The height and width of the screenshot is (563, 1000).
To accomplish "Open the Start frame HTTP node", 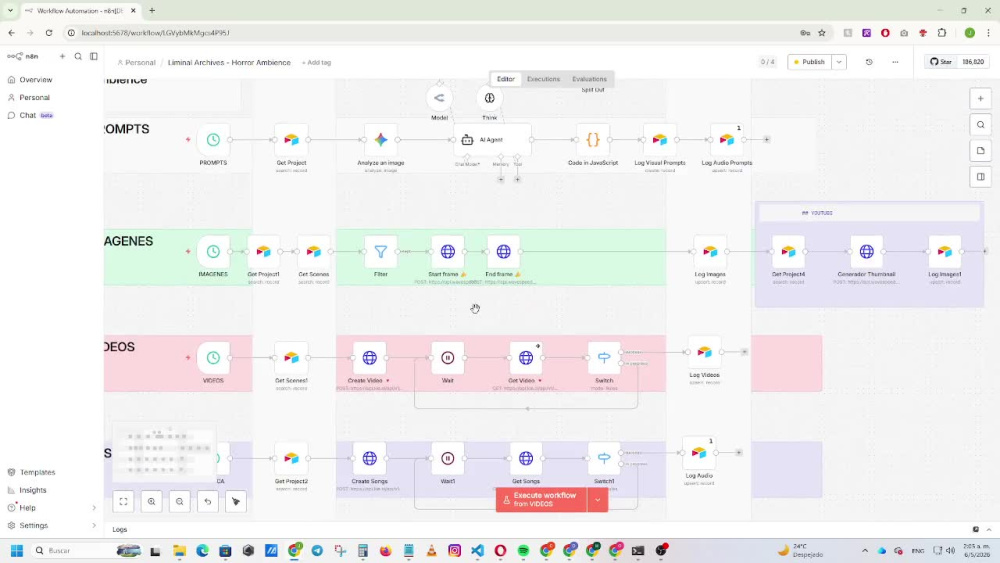I will (x=448, y=251).
